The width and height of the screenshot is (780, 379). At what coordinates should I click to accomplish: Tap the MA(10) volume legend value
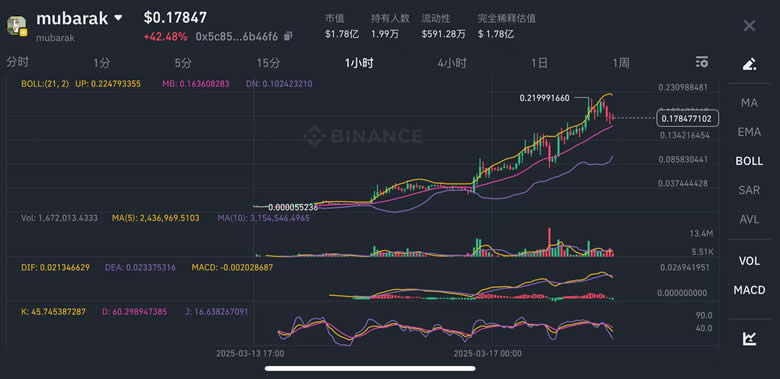point(264,218)
